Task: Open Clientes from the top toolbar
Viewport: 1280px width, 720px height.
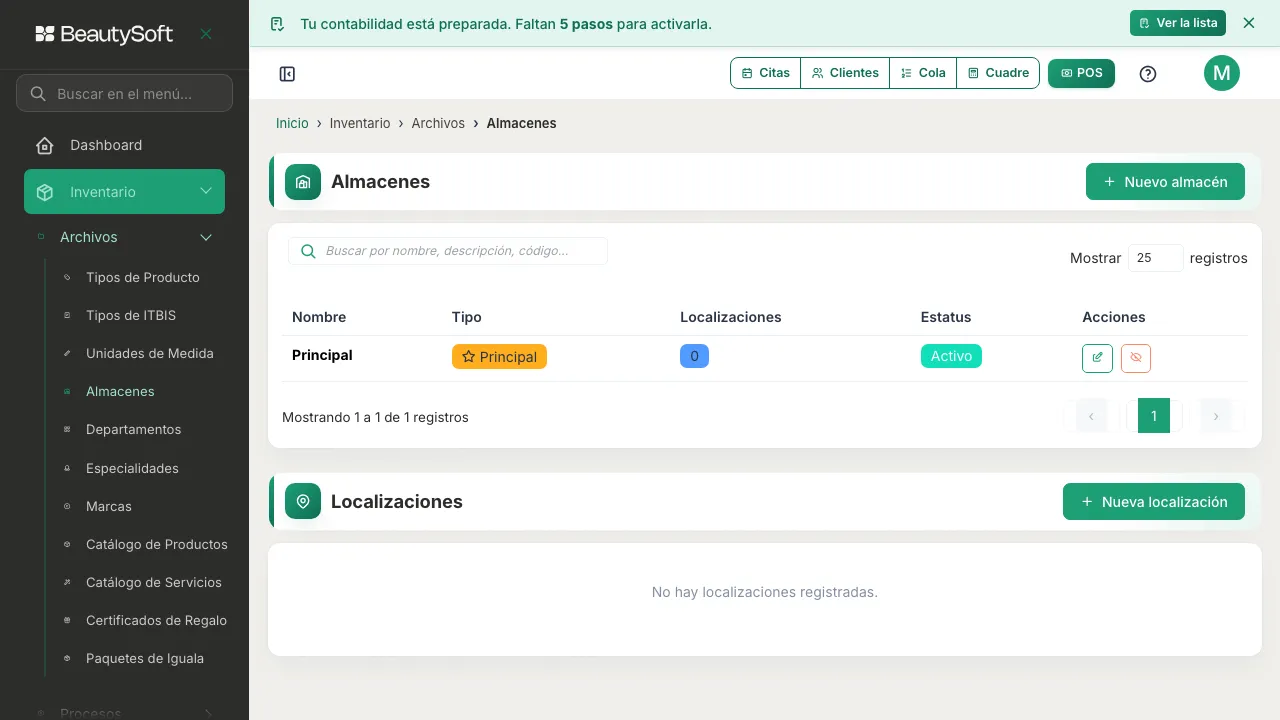Action: click(845, 73)
